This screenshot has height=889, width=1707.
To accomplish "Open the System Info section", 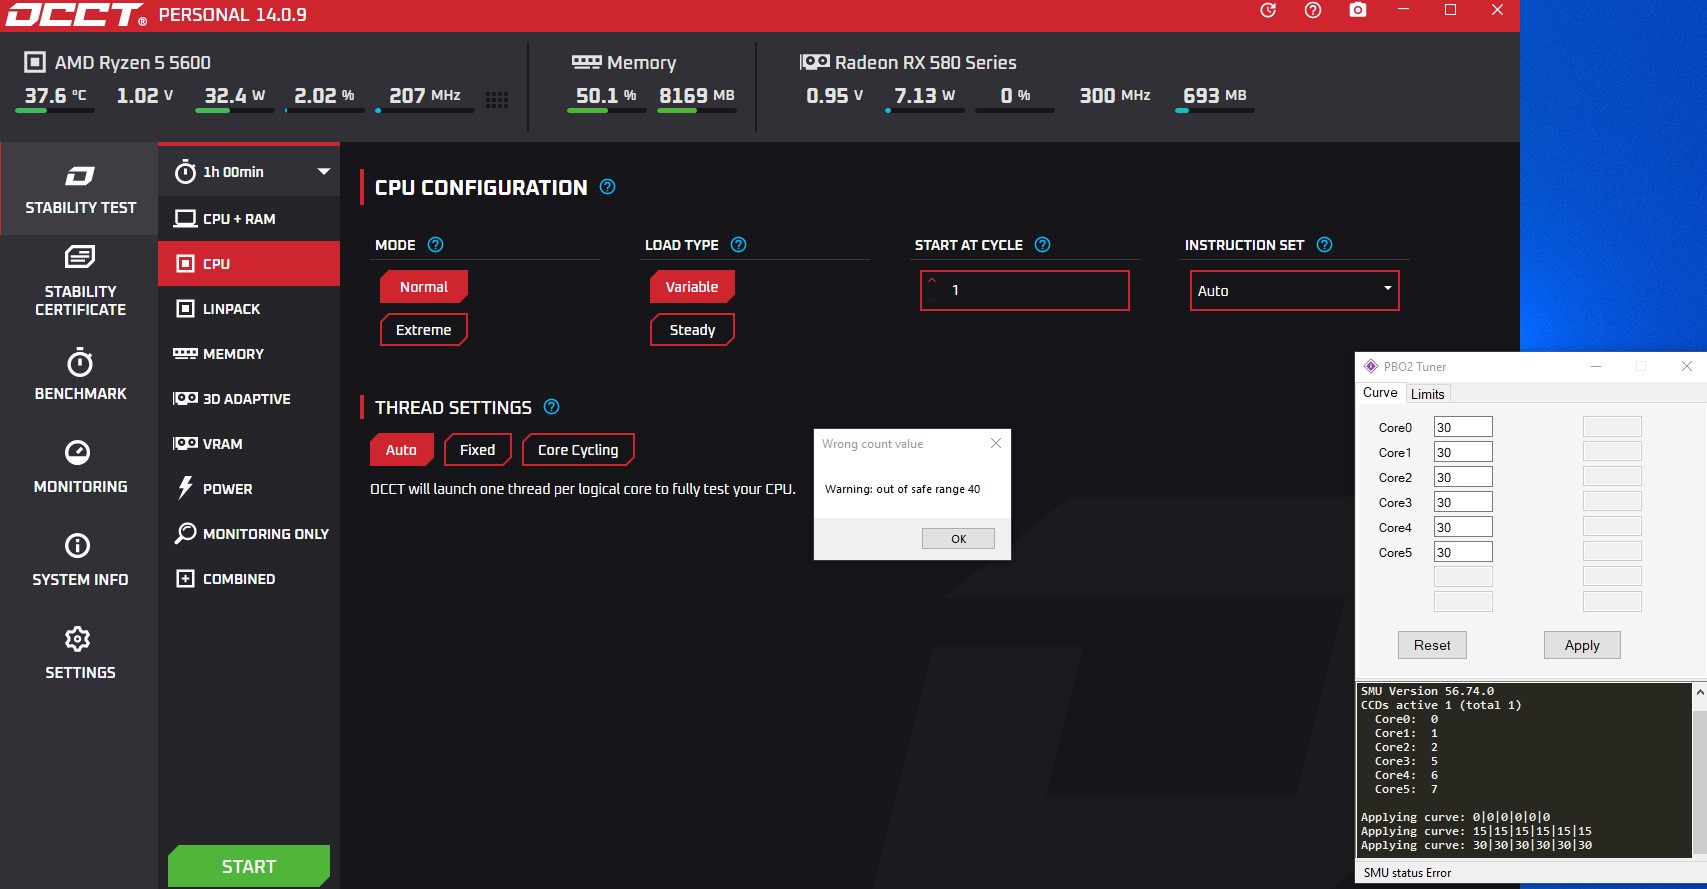I will (80, 560).
